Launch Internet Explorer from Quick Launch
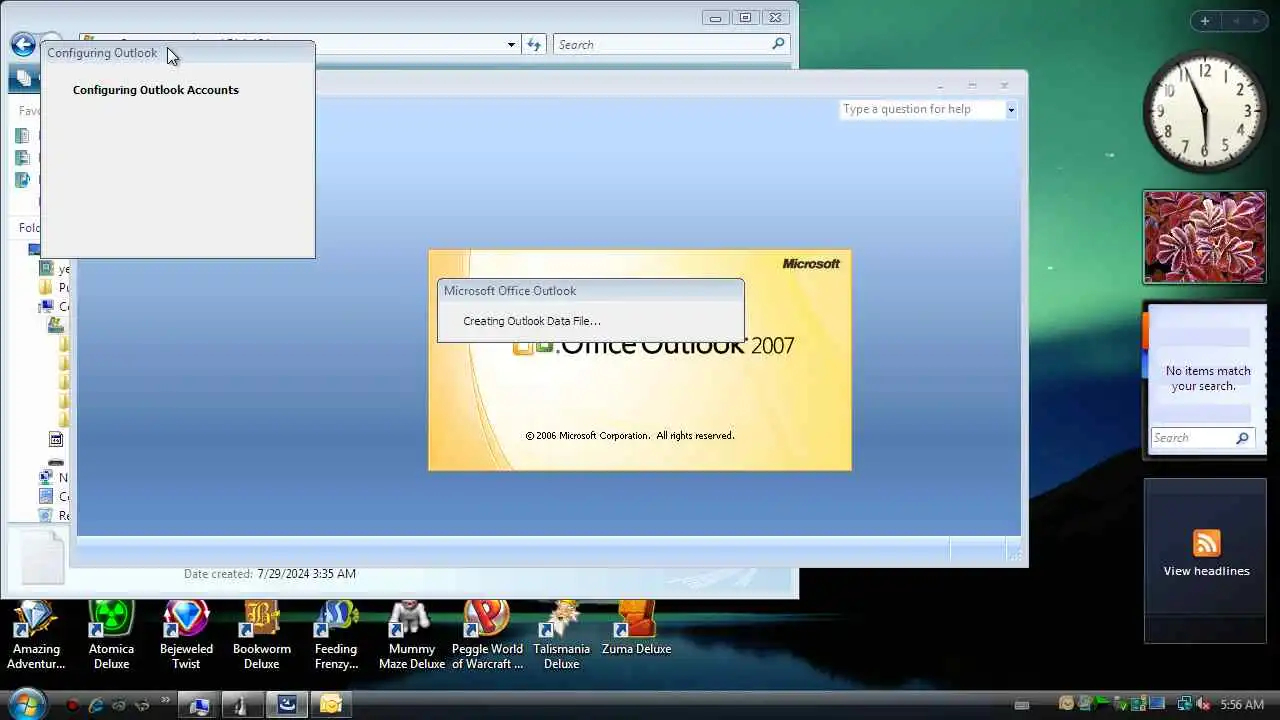1280x720 pixels. click(x=96, y=705)
